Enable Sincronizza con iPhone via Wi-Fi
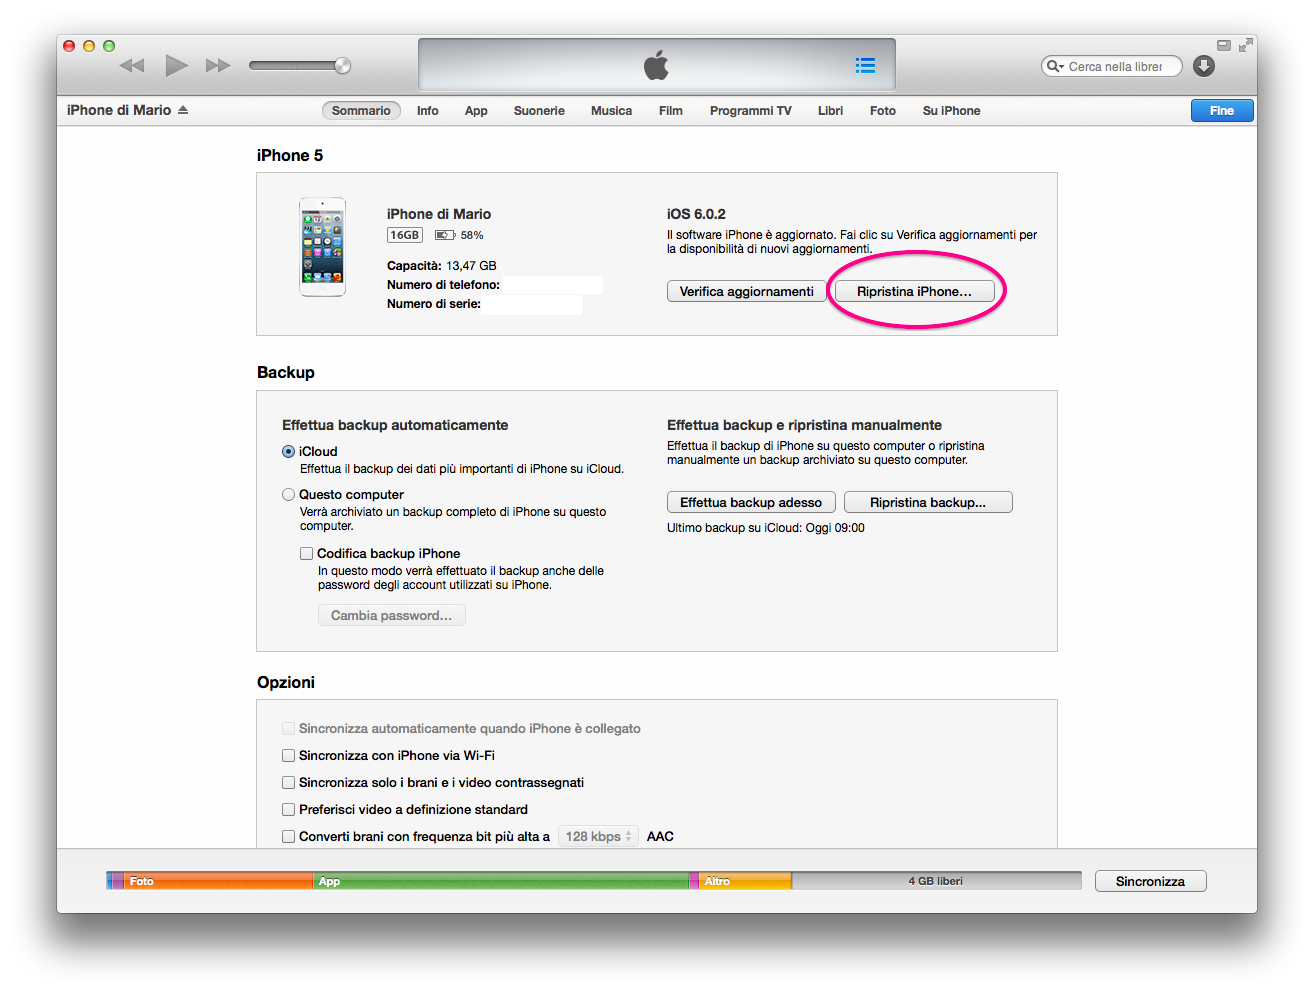Viewport: 1314px width, 992px height. (x=289, y=756)
